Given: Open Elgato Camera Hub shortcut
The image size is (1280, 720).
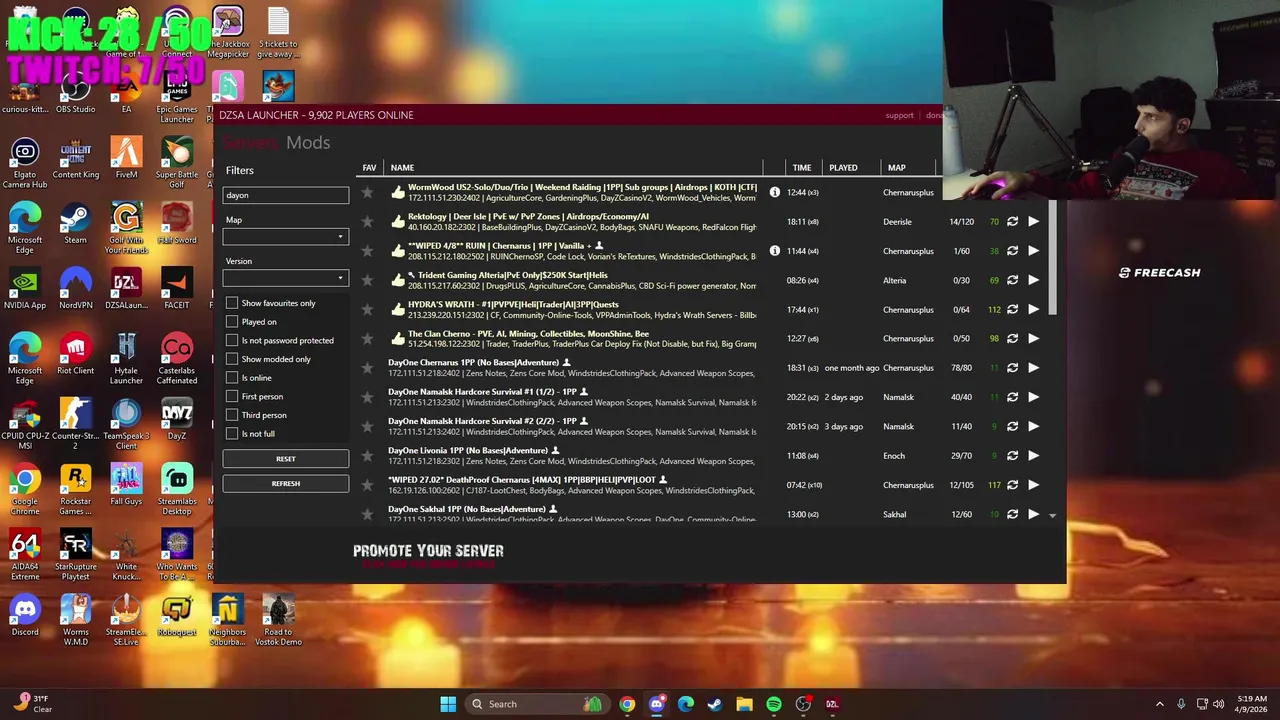Looking at the screenshot, I should [x=25, y=163].
